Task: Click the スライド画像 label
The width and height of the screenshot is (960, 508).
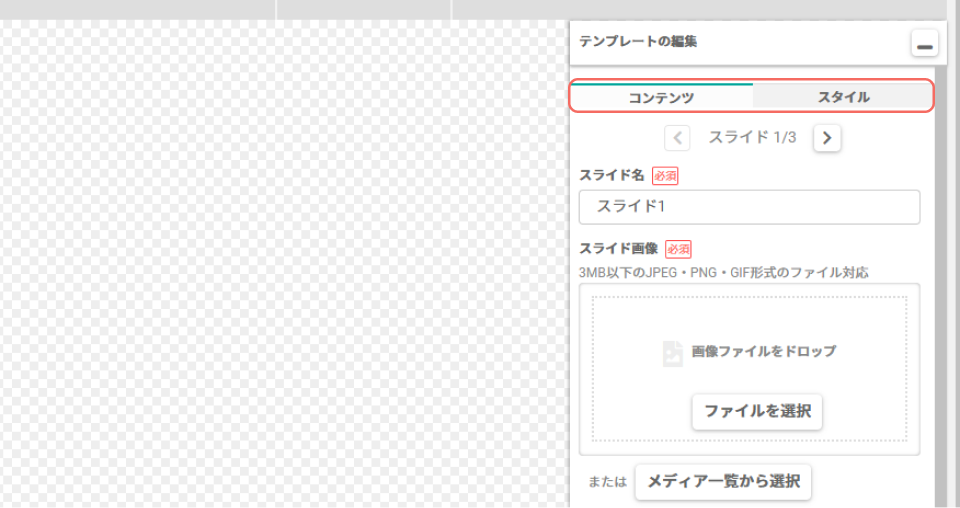Action: pyautogui.click(x=618, y=248)
